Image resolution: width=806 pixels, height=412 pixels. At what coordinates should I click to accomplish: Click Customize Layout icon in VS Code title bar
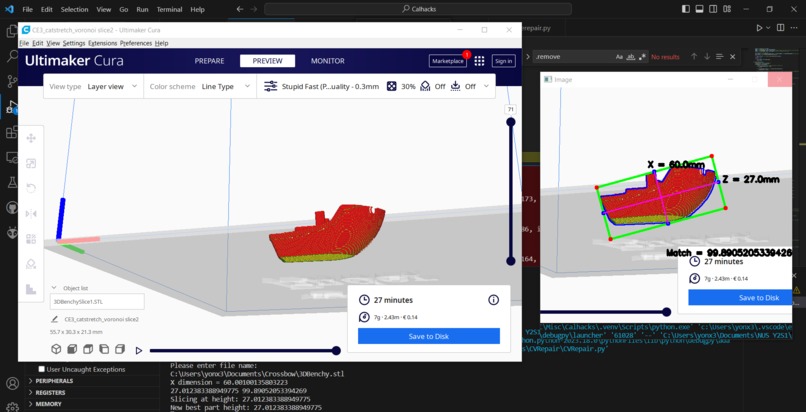[x=727, y=9]
